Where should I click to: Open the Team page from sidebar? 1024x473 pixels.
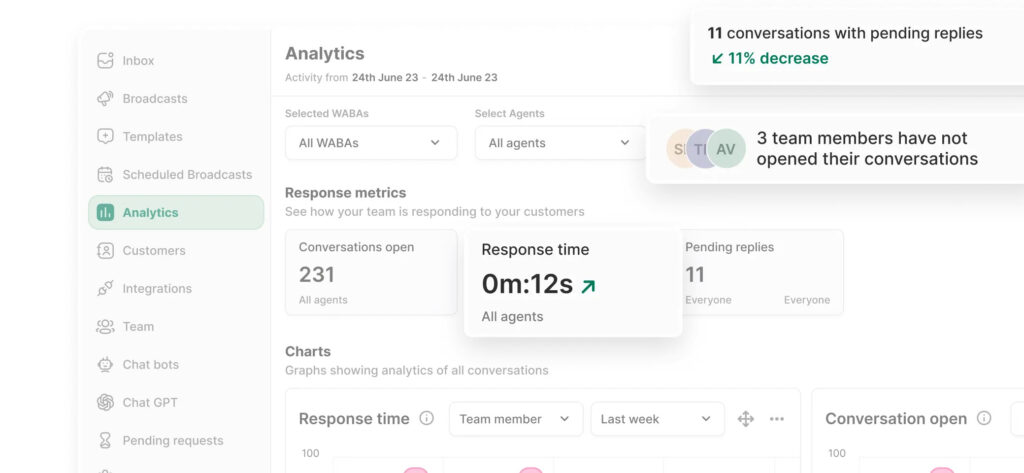(x=138, y=327)
